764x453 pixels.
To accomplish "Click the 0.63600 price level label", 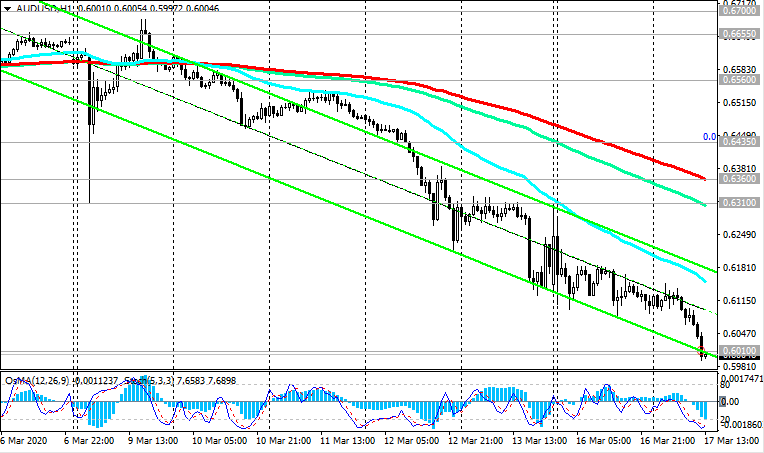I will [739, 179].
